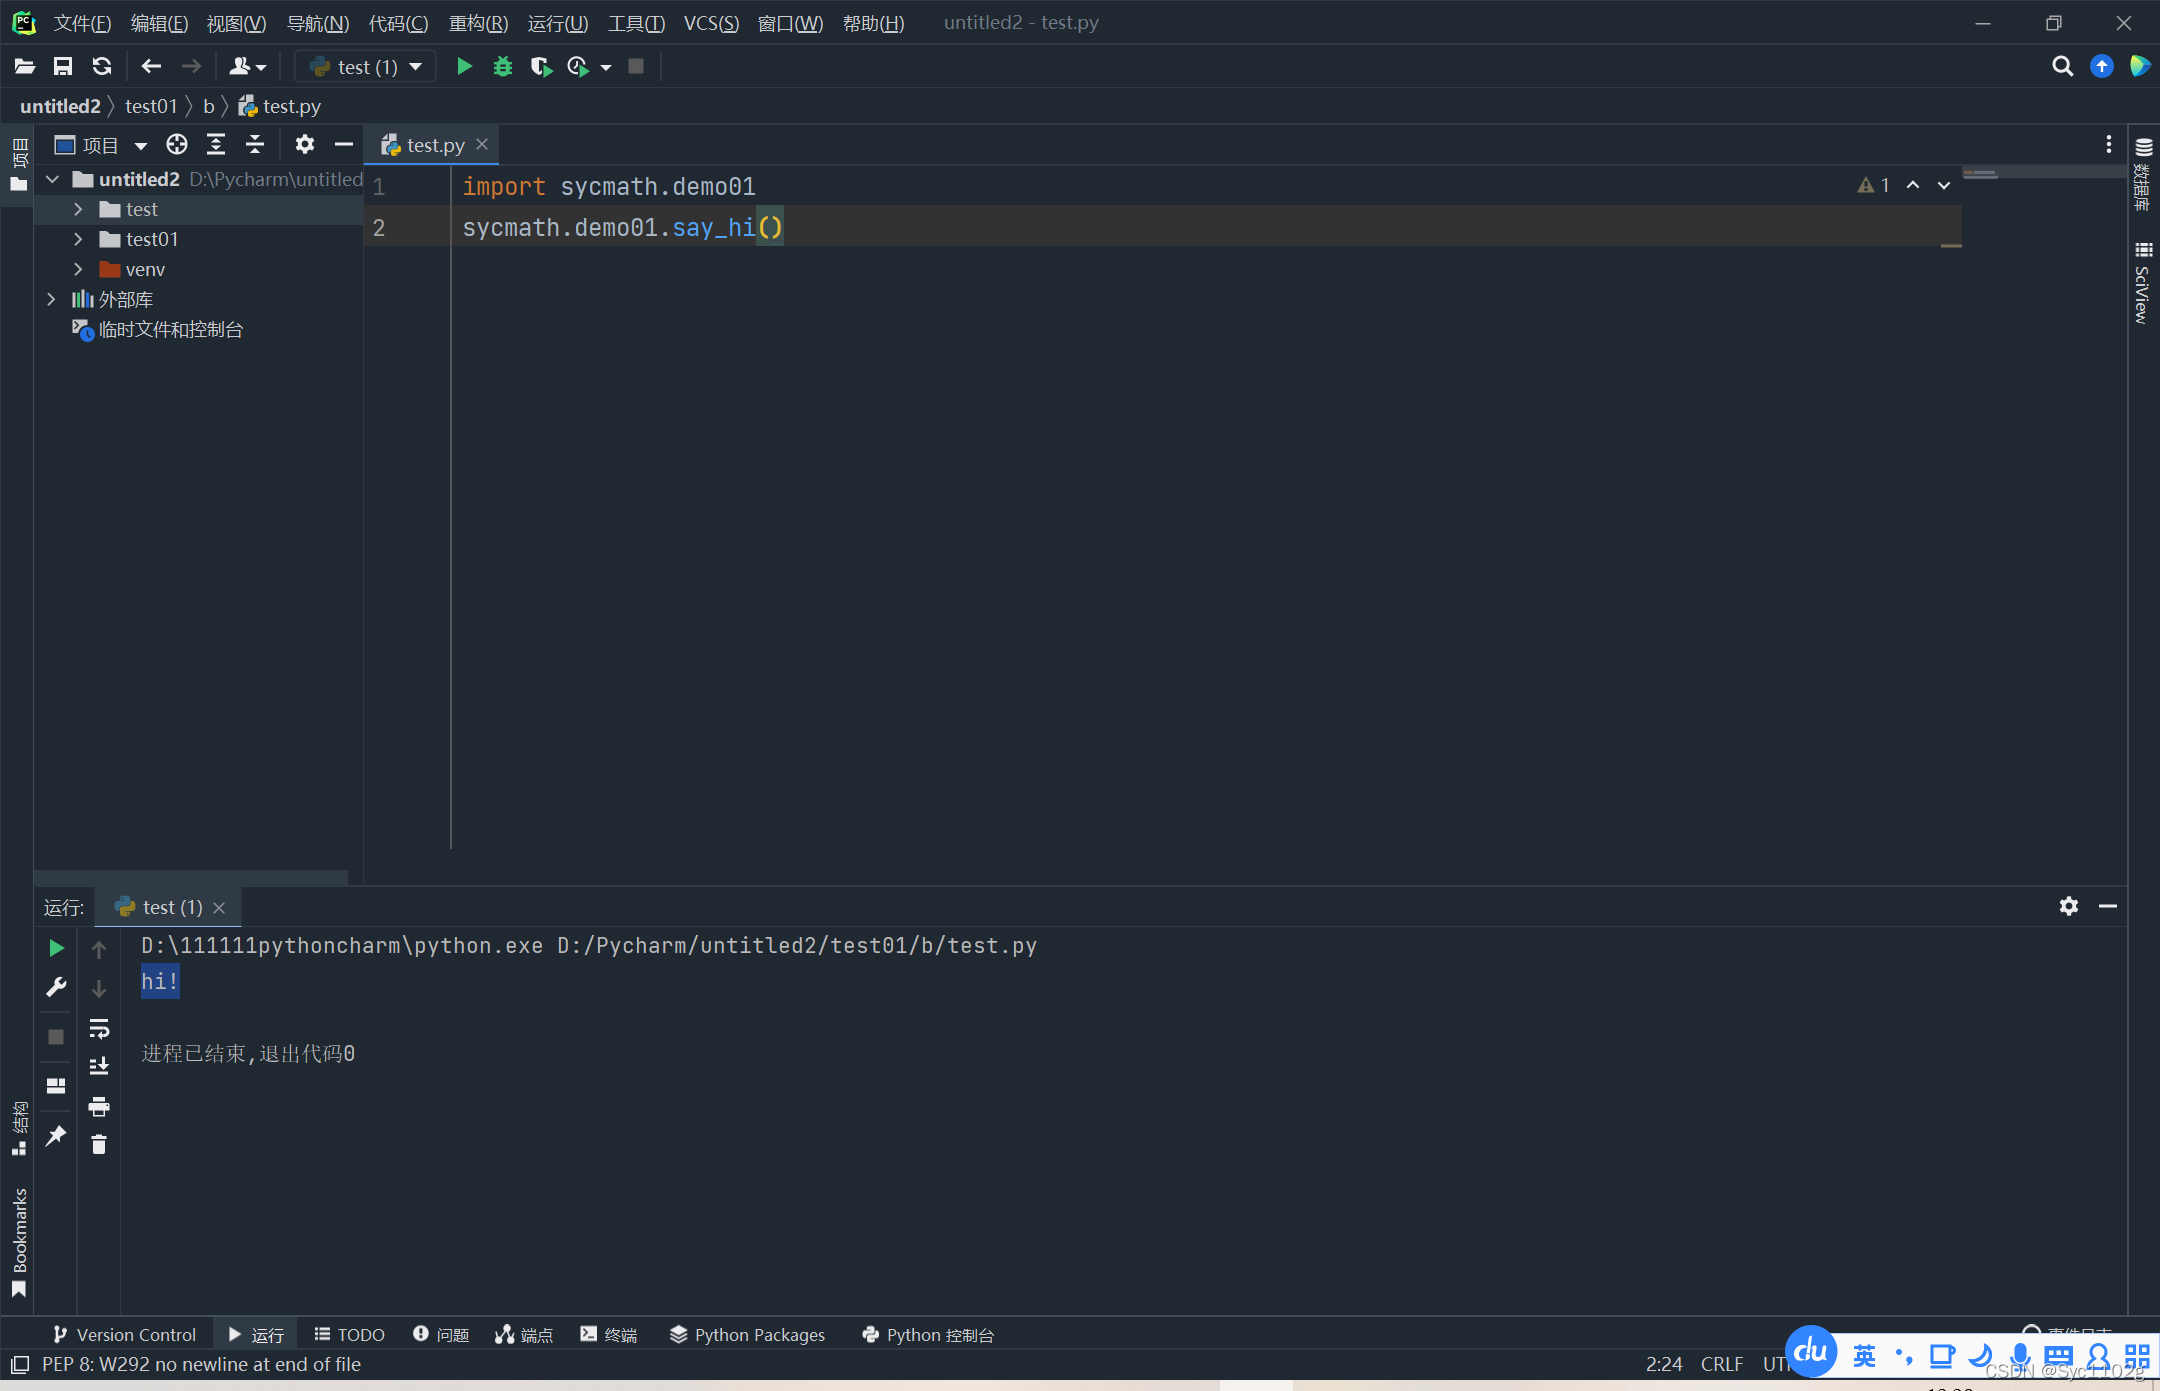
Task: Click the code line 2 in editor
Action: pos(622,228)
